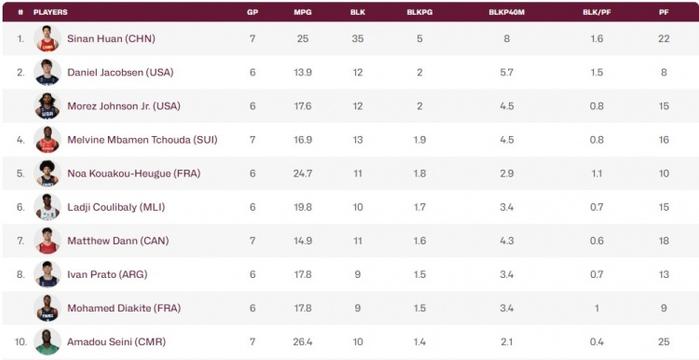Click Amadou Seini's avatar photo
Image resolution: width=699 pixels, height=360 pixels.
[48, 342]
